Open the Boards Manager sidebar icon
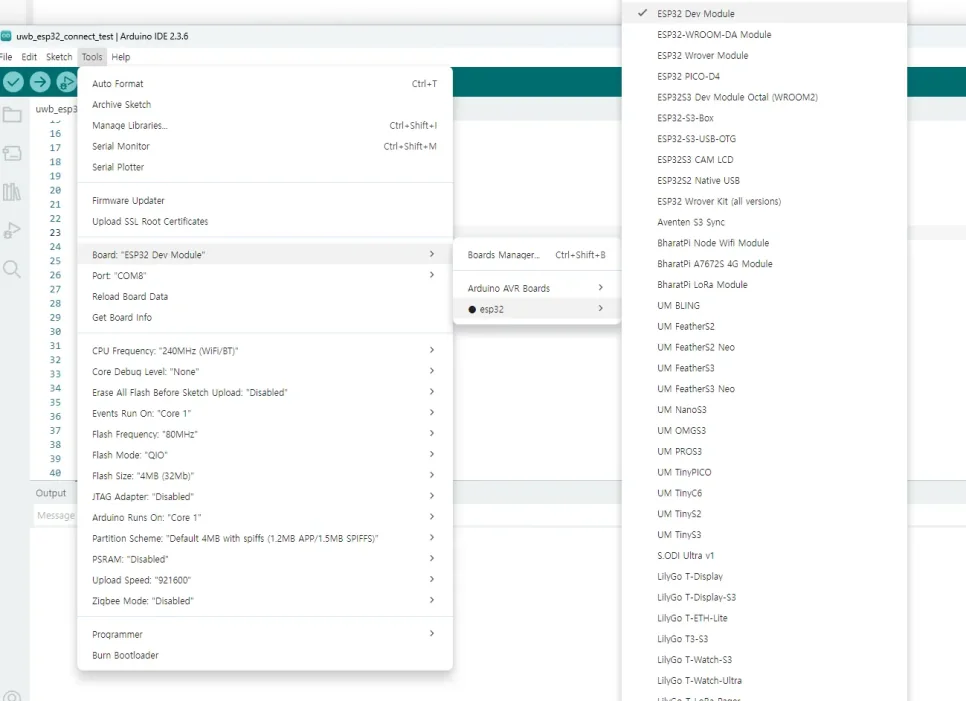The height and width of the screenshot is (701, 966). [x=12, y=153]
